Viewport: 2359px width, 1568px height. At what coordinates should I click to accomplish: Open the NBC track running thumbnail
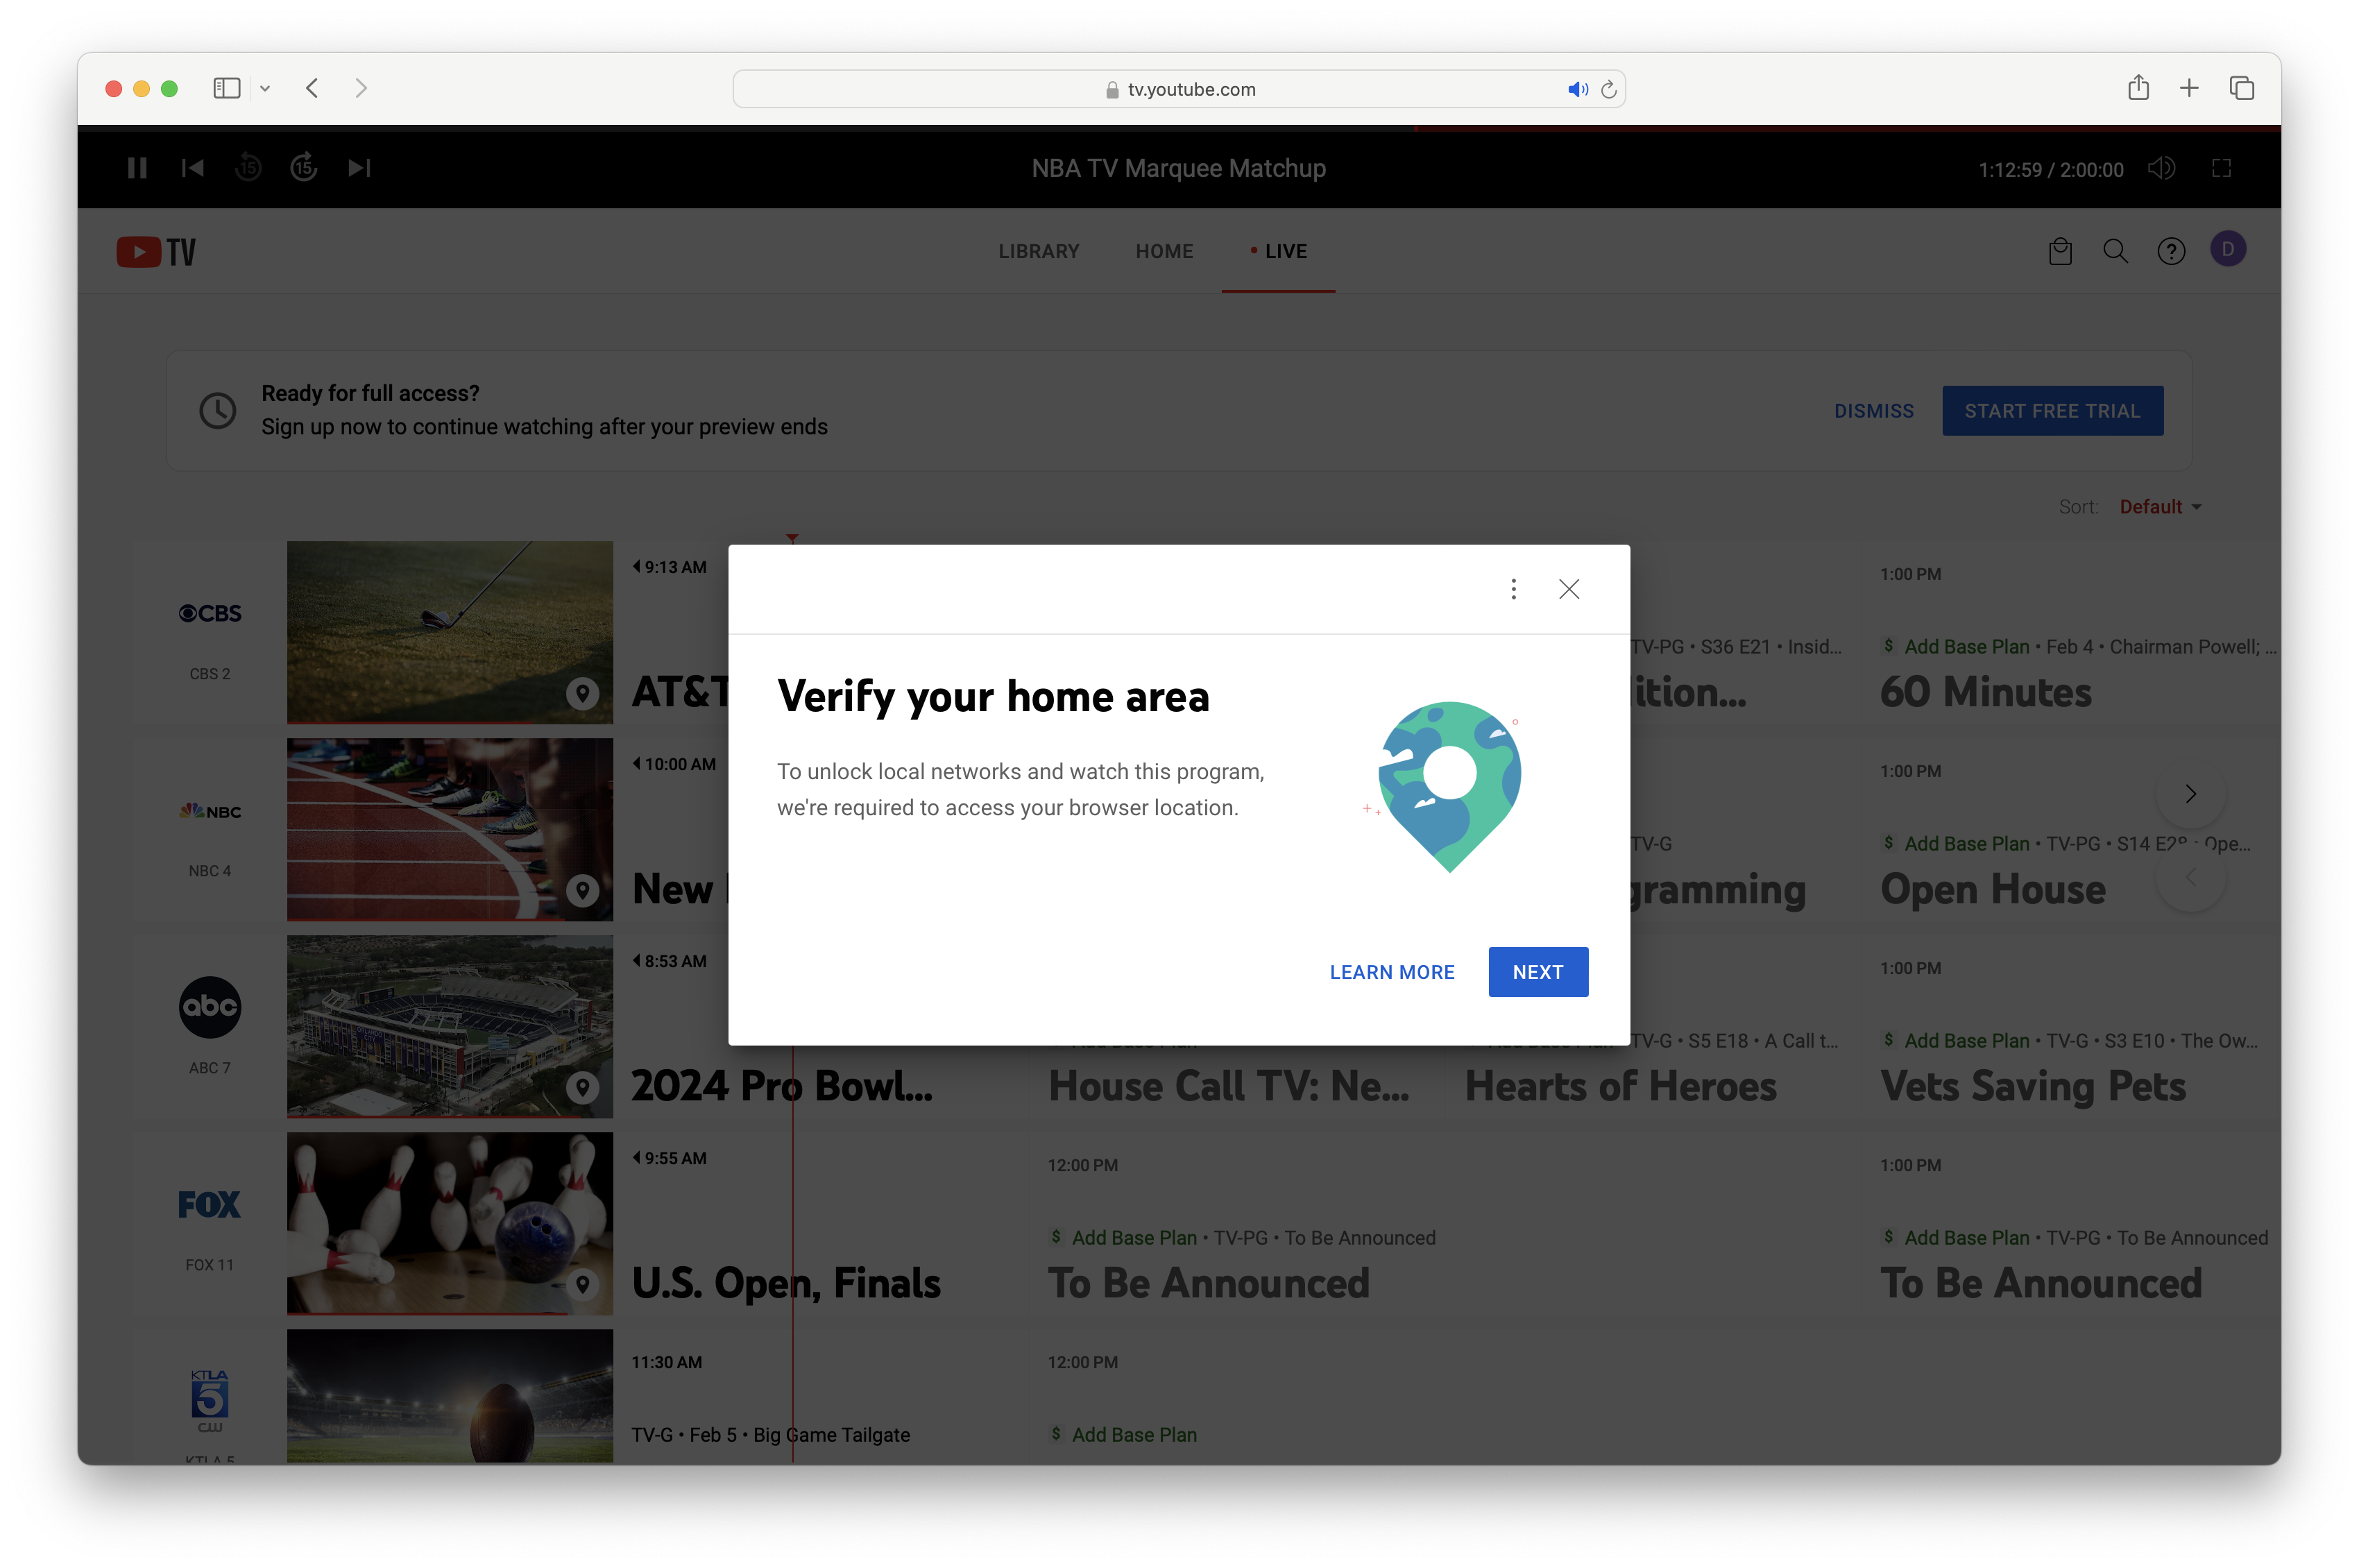[450, 829]
